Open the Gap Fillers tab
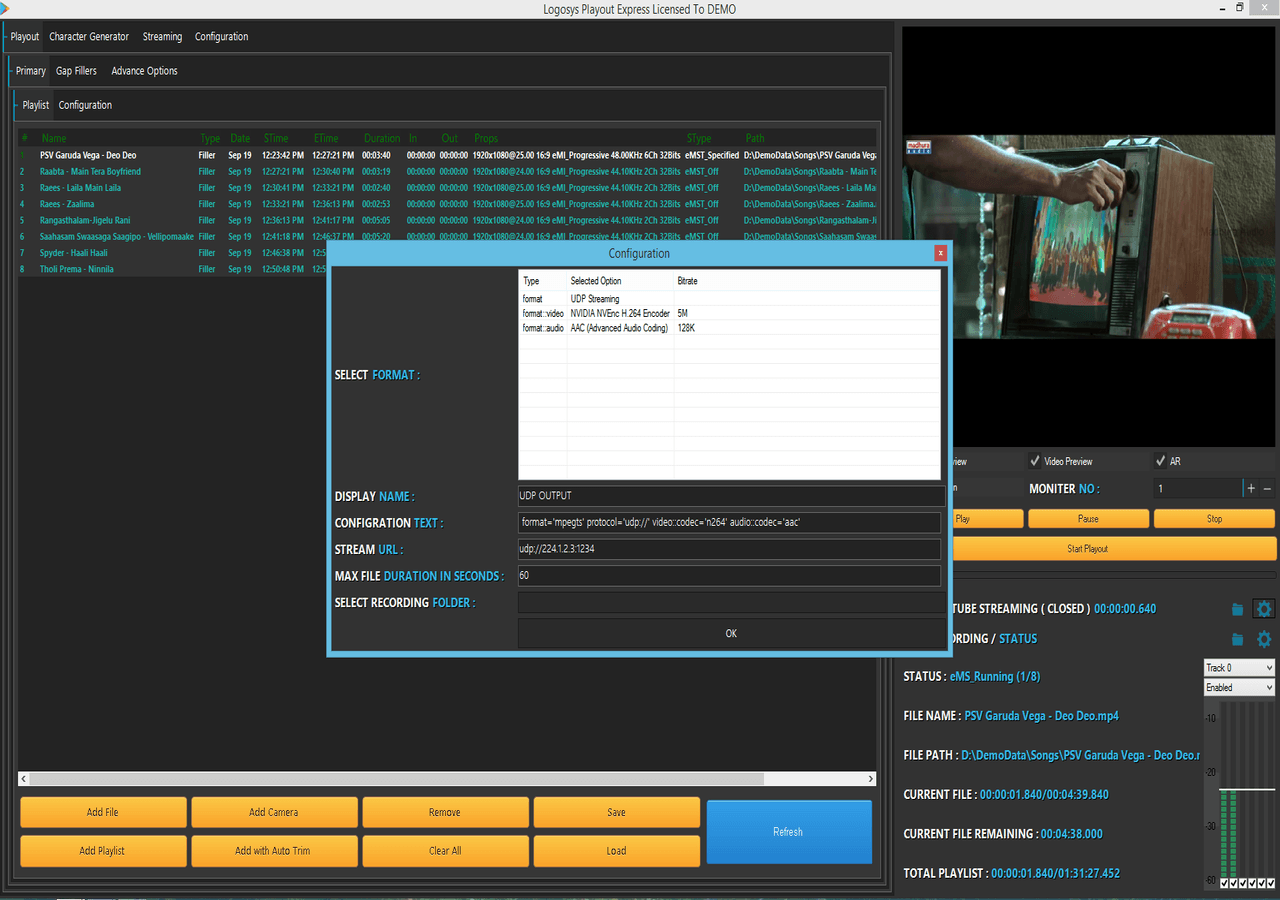 pyautogui.click(x=77, y=71)
